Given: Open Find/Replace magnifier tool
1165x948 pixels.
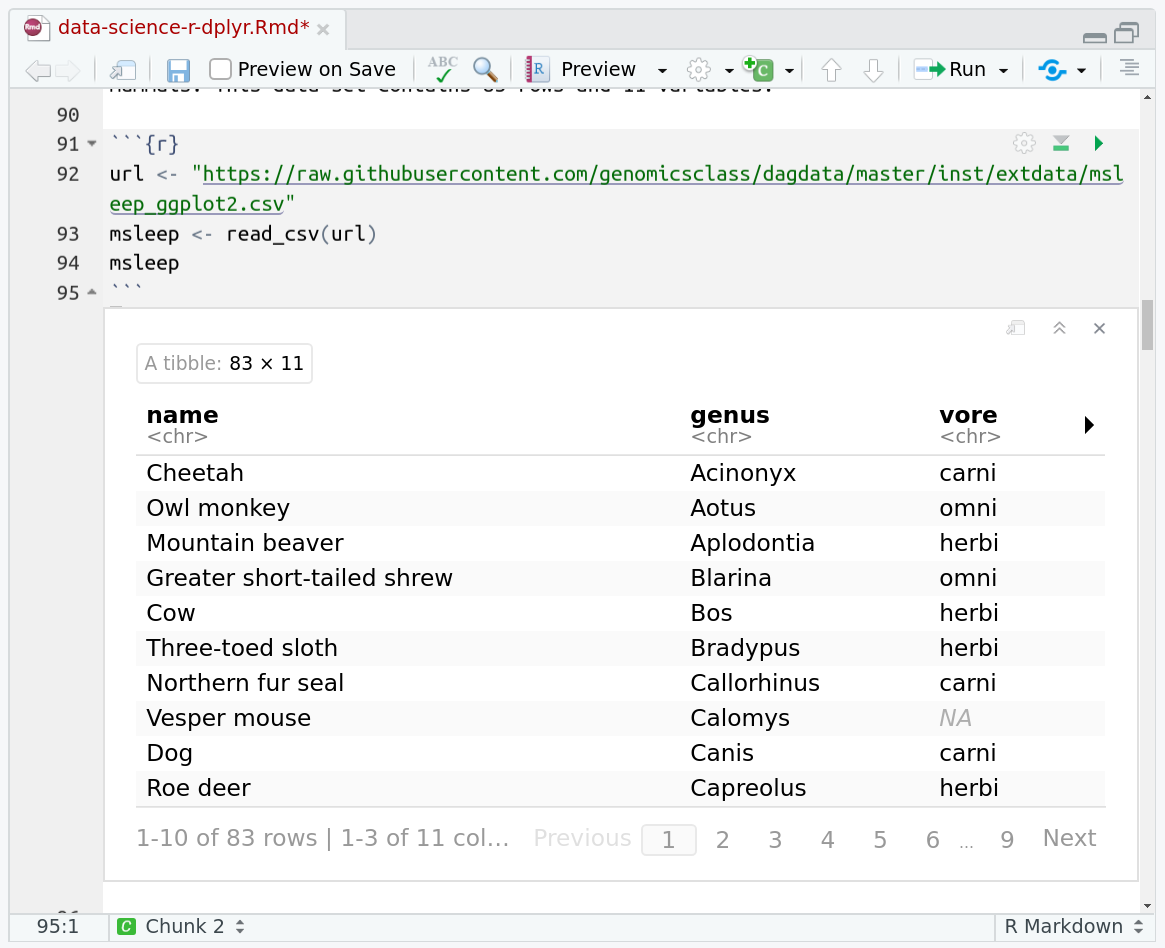Looking at the screenshot, I should [x=485, y=70].
